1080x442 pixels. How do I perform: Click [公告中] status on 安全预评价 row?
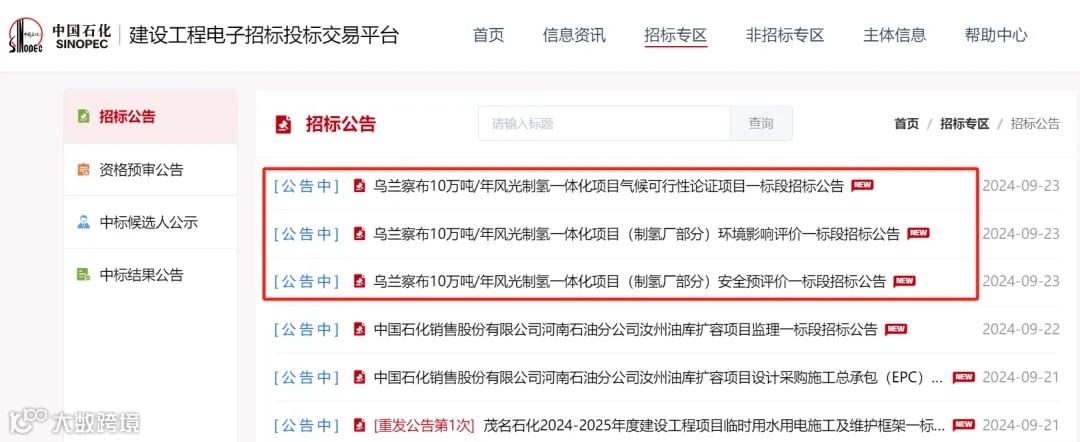(307, 282)
